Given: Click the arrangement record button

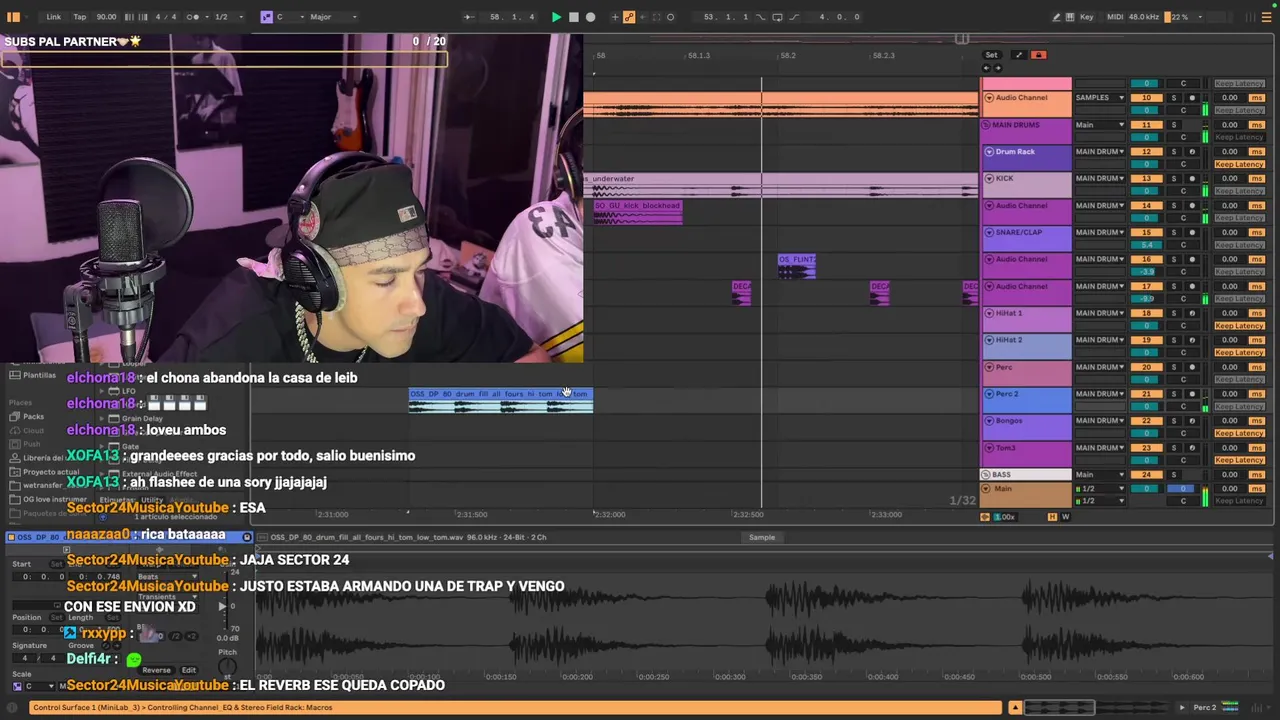Looking at the screenshot, I should click(x=590, y=17).
